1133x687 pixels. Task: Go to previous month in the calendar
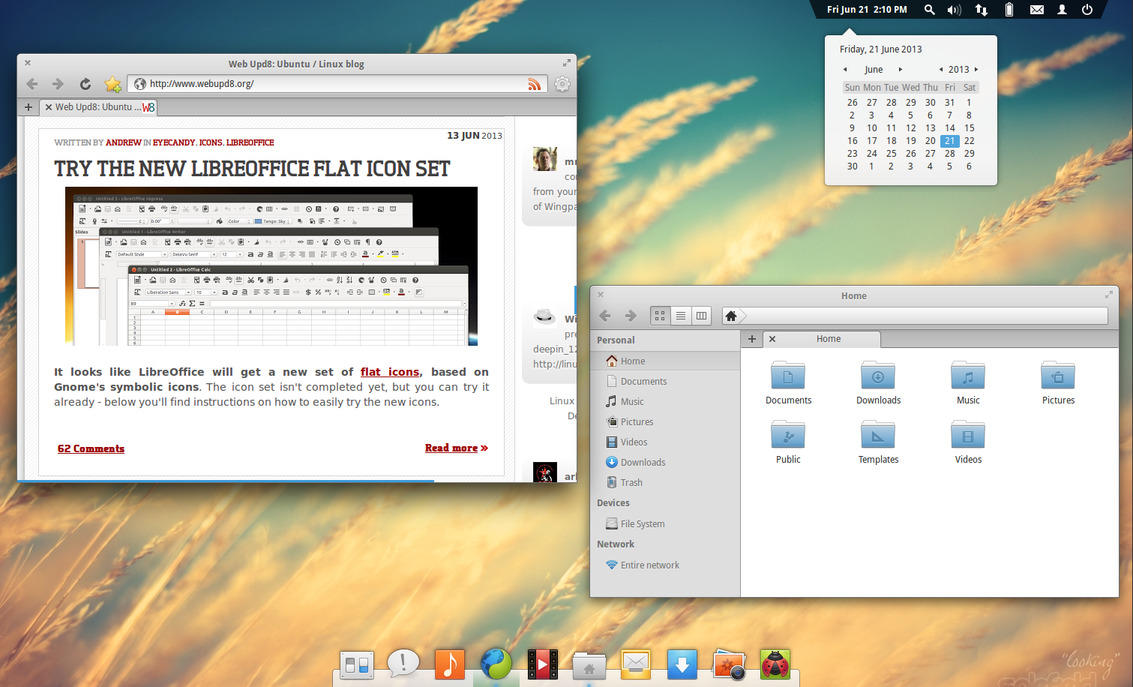coord(845,69)
